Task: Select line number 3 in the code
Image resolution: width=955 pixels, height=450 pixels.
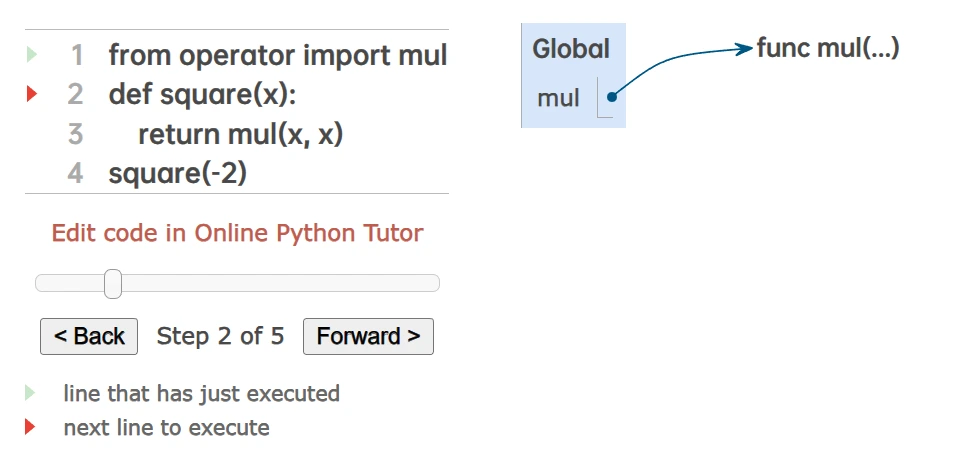Action: click(x=76, y=134)
